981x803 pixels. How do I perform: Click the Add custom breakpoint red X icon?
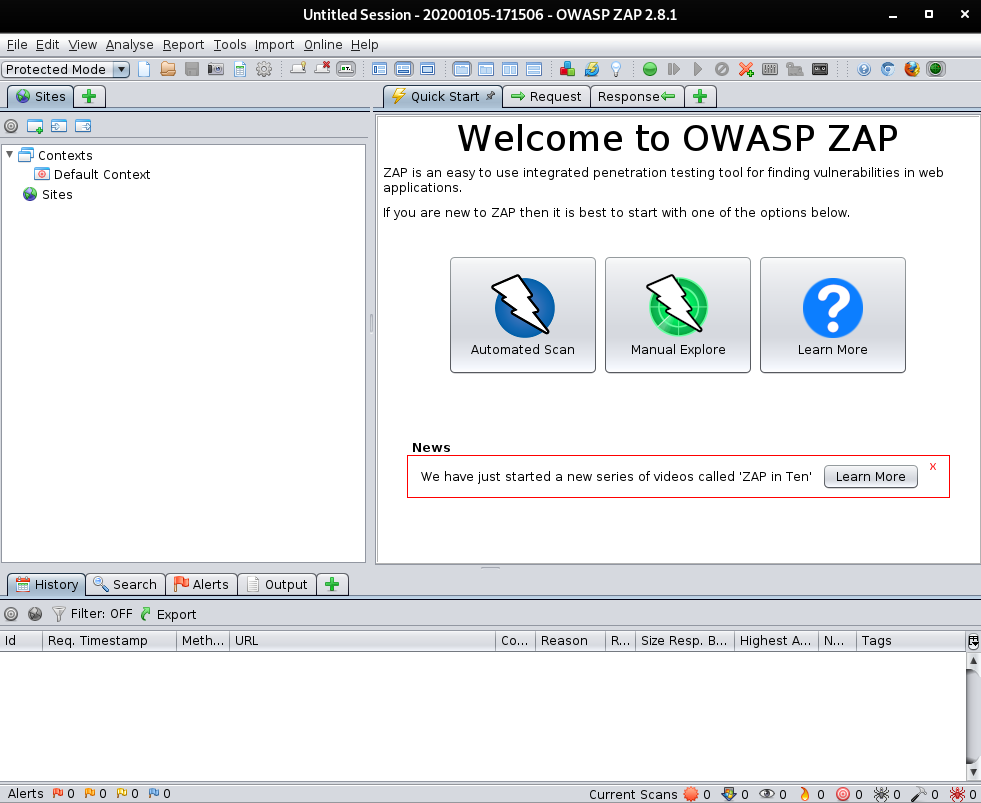coord(746,69)
